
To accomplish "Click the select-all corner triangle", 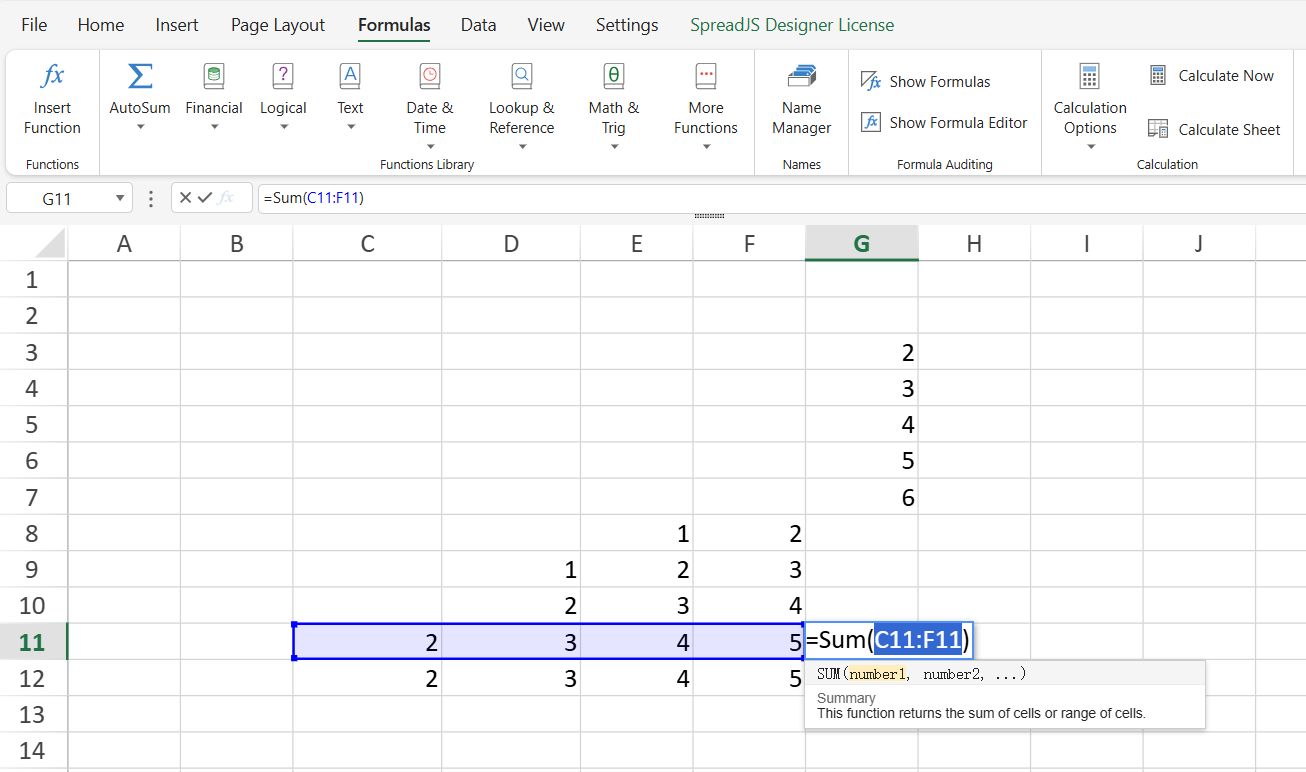I will 50,243.
